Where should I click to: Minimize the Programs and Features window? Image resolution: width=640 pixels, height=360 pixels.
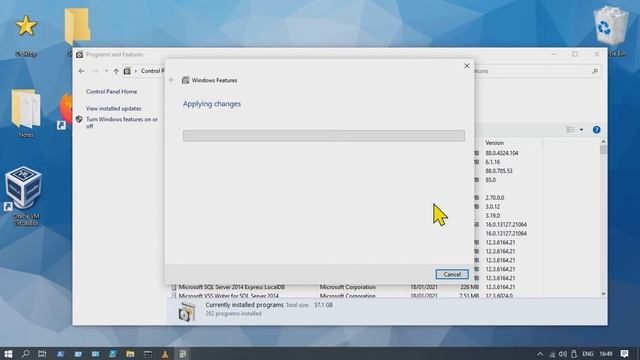(554, 54)
